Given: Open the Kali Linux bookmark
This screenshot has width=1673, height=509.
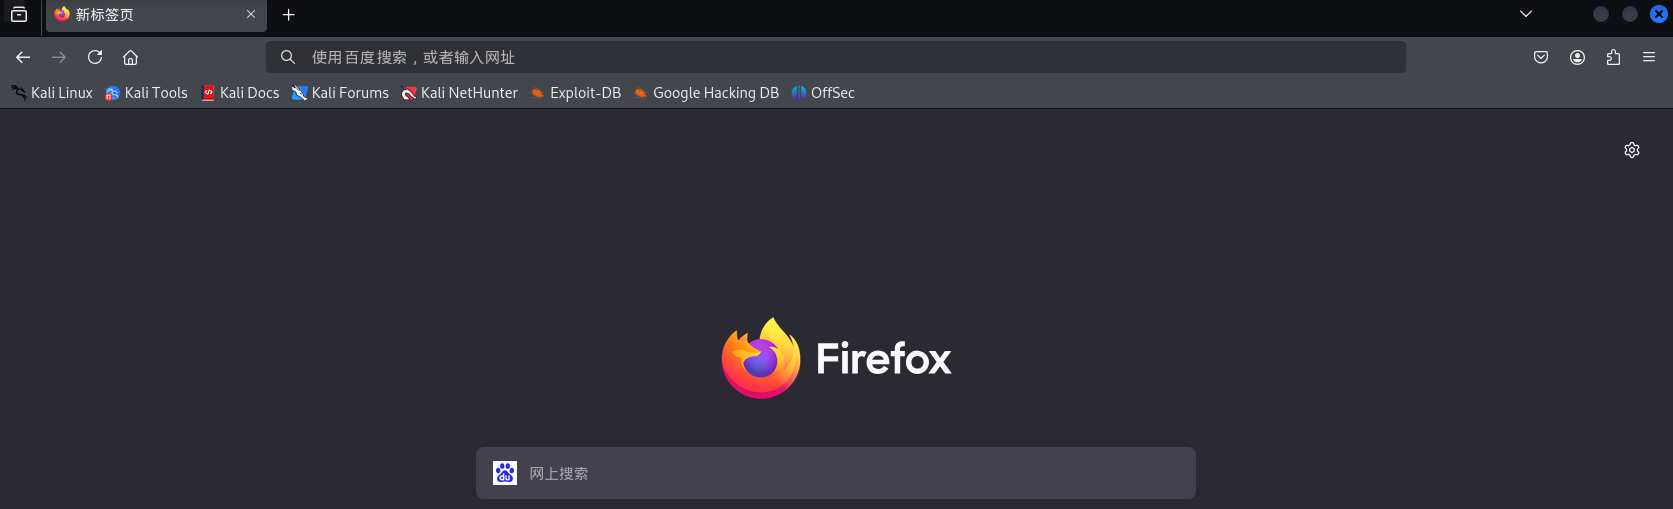Looking at the screenshot, I should [x=52, y=93].
